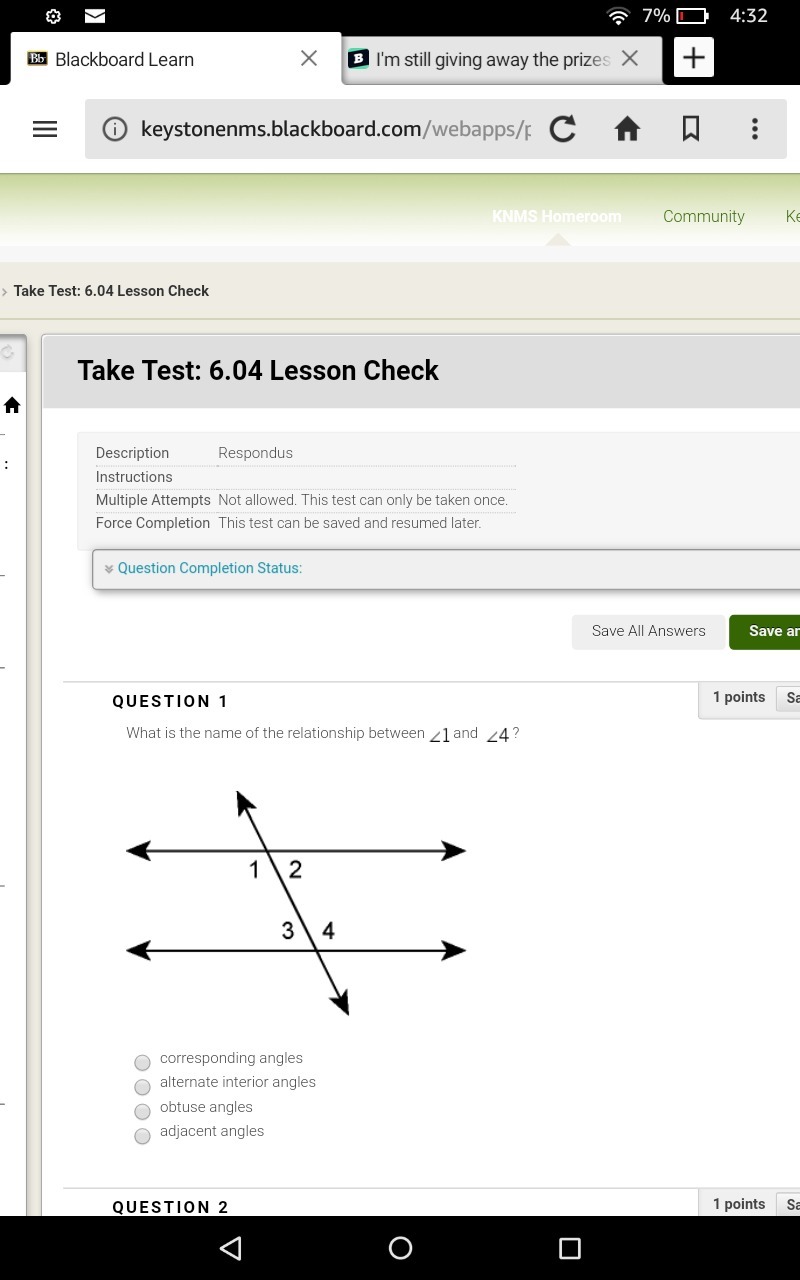Choose 'adjacent angles' answer option
Image resolution: width=800 pixels, height=1280 pixels.
click(143, 1136)
